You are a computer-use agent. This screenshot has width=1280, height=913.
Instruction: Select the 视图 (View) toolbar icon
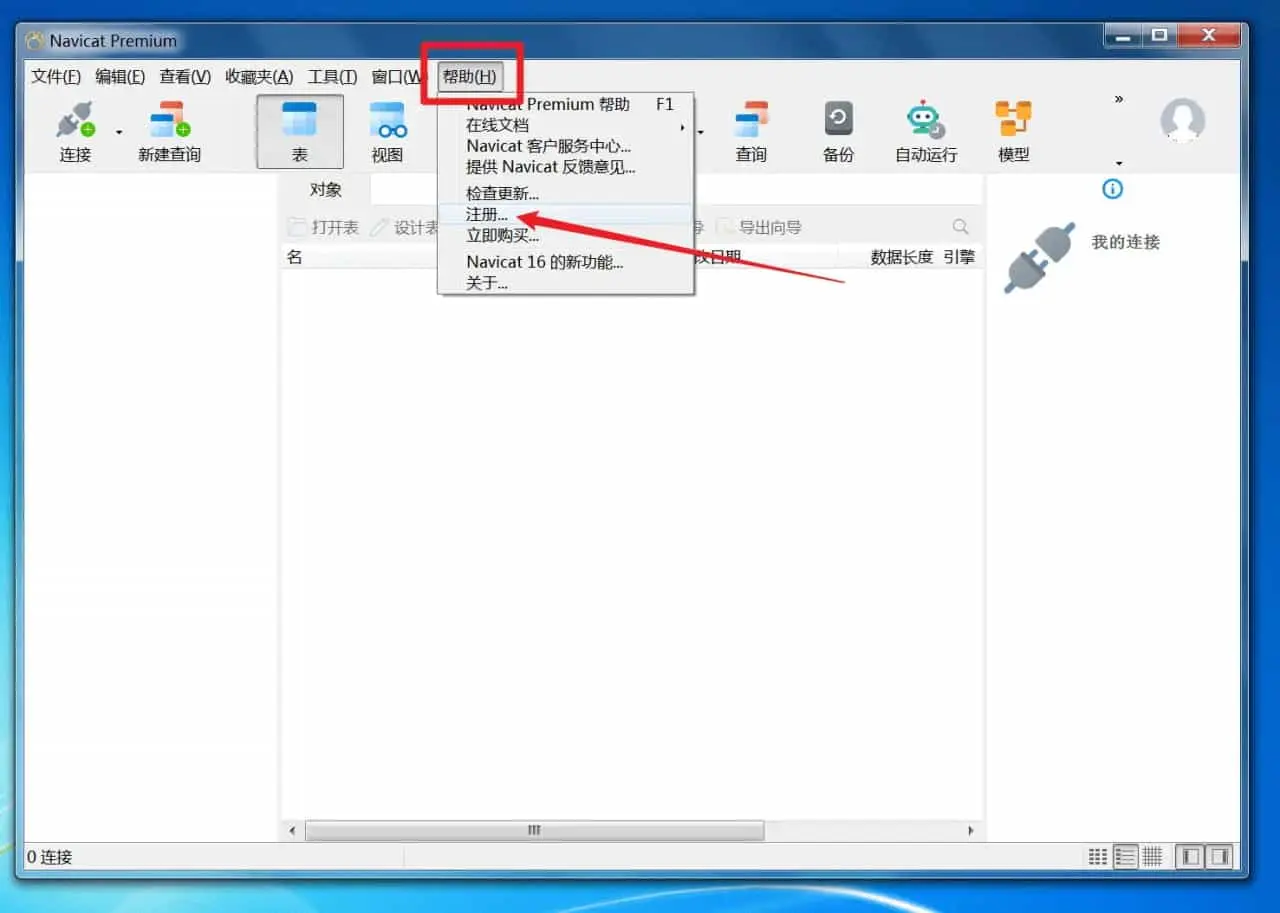click(387, 120)
